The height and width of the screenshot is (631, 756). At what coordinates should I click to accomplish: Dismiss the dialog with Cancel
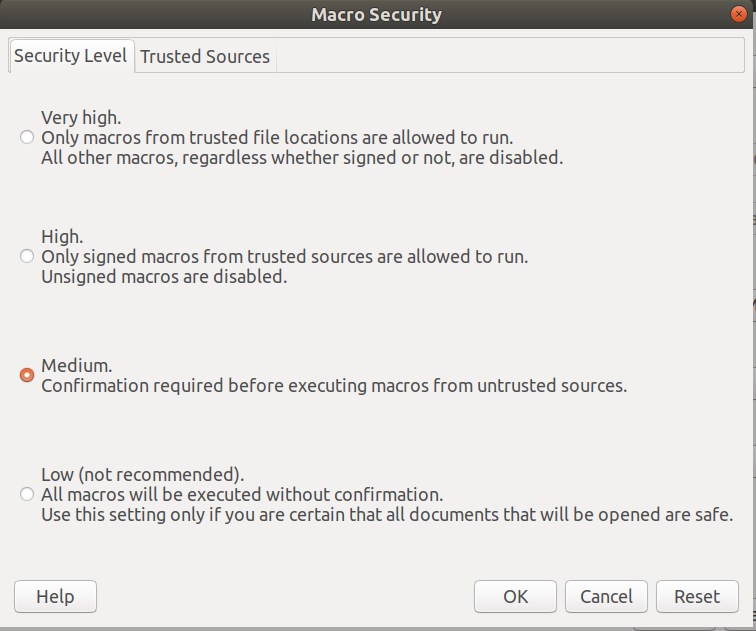[607, 597]
